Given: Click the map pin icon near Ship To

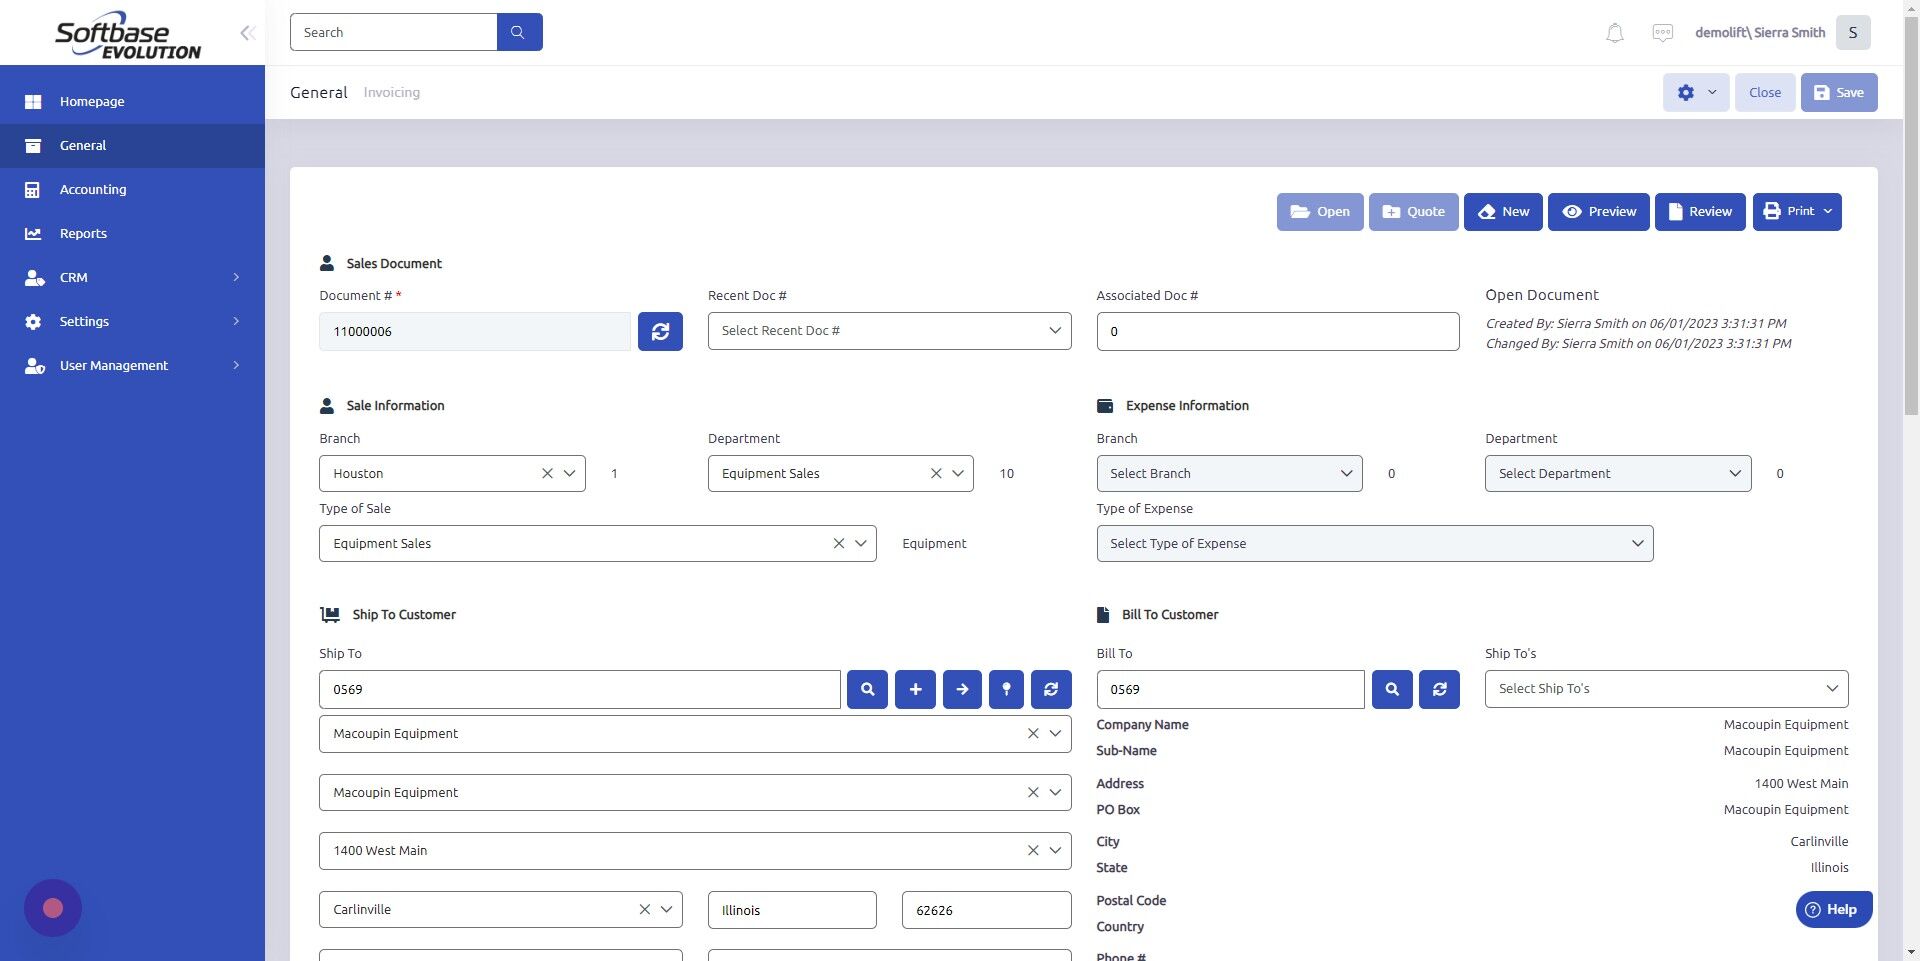Looking at the screenshot, I should pos(1006,689).
